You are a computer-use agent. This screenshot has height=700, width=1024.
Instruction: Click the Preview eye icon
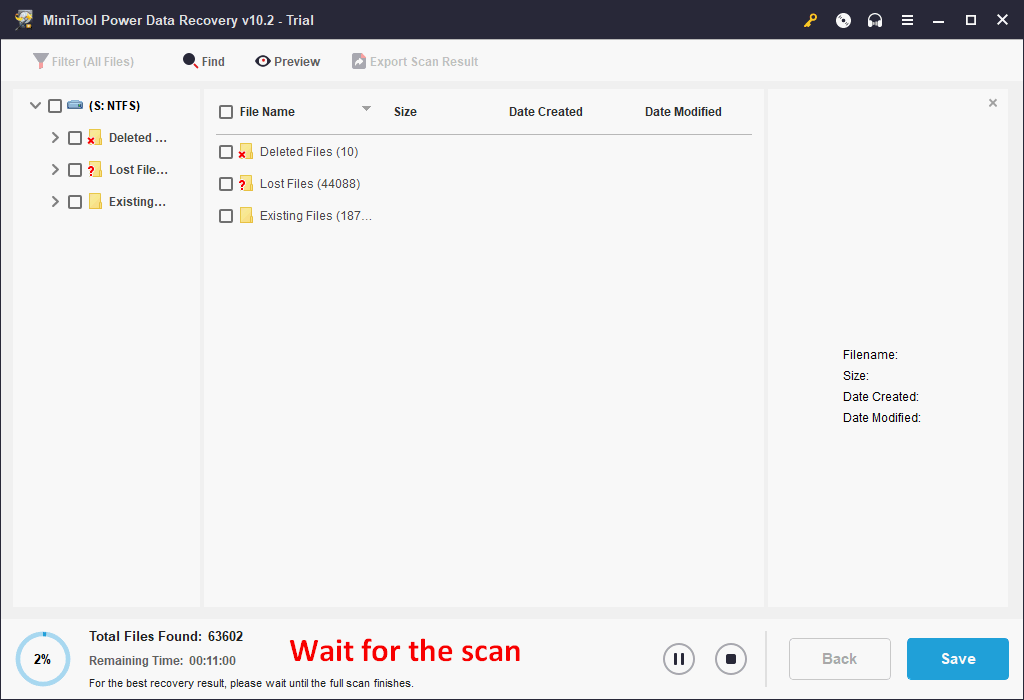[x=263, y=61]
